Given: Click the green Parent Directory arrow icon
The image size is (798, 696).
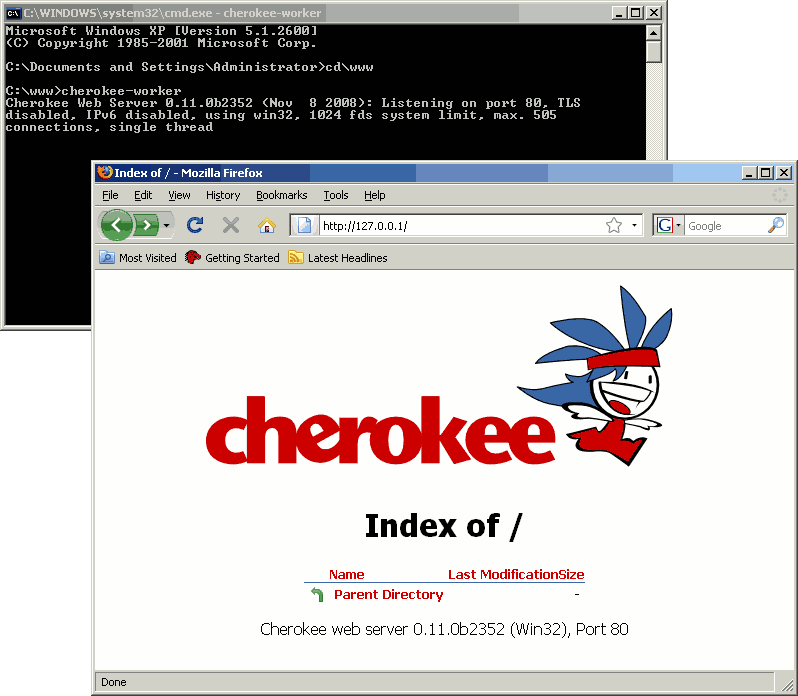Looking at the screenshot, I should point(317,595).
